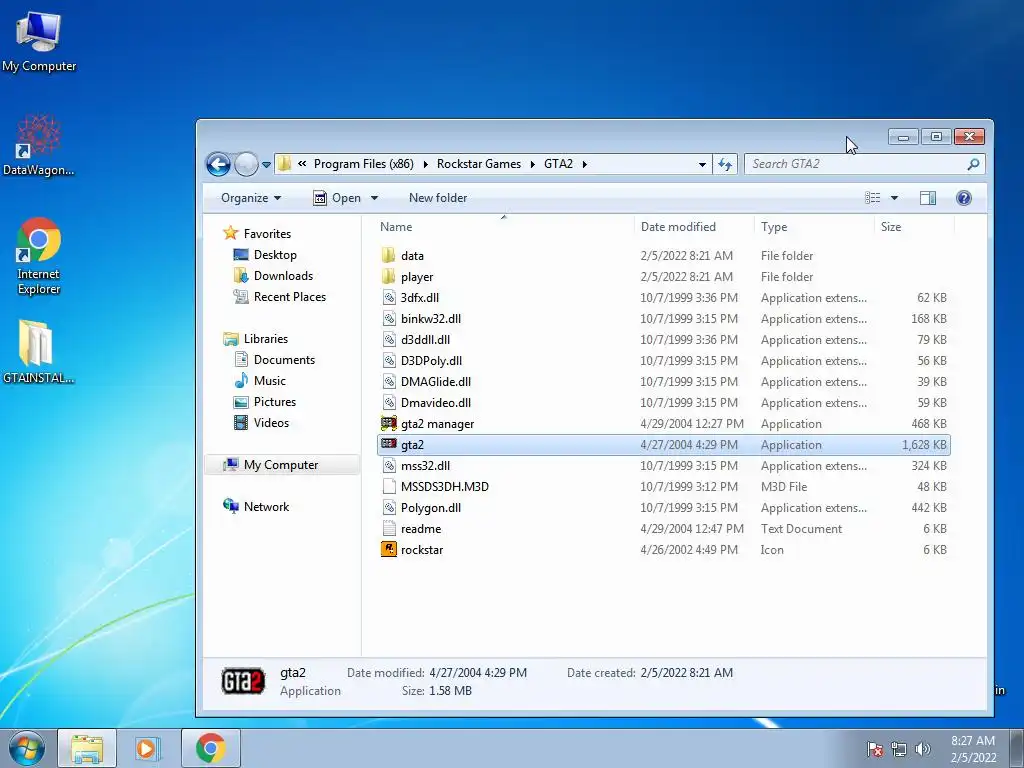Image resolution: width=1024 pixels, height=768 pixels.
Task: Sort by the Type column
Action: tap(814, 227)
